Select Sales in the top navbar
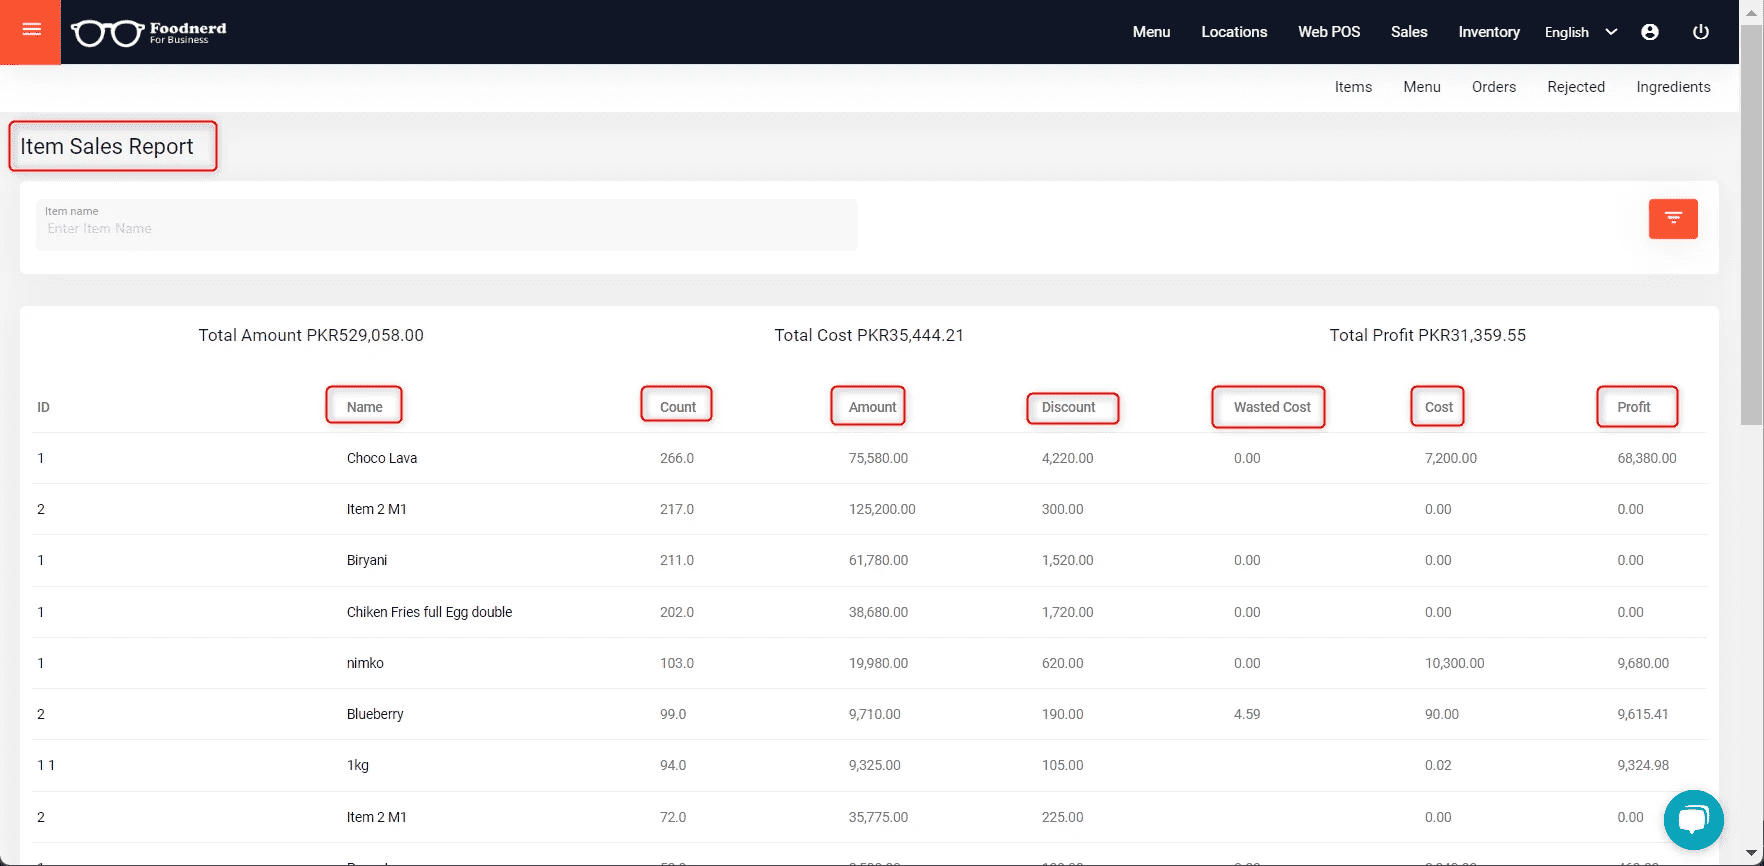 (1409, 32)
